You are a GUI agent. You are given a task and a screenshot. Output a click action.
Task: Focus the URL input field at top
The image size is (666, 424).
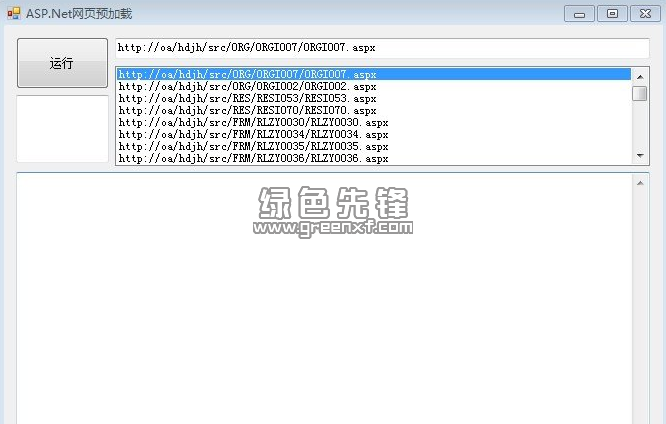tap(382, 48)
